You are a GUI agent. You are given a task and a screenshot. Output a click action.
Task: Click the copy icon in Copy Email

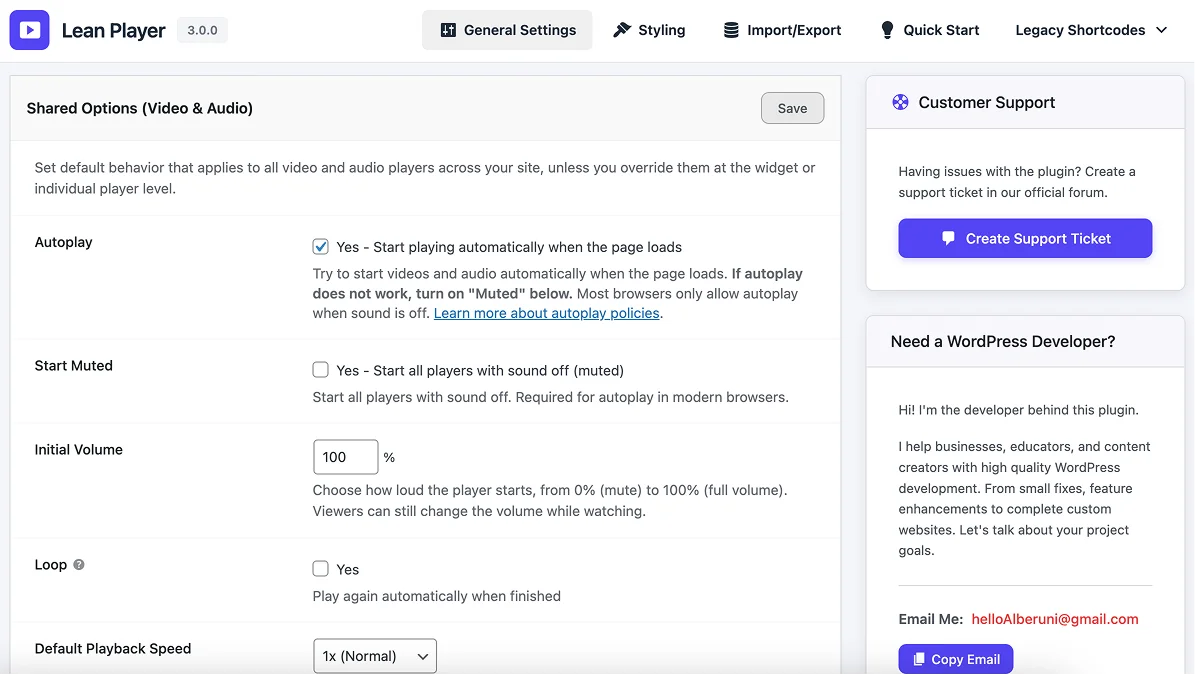pos(919,660)
